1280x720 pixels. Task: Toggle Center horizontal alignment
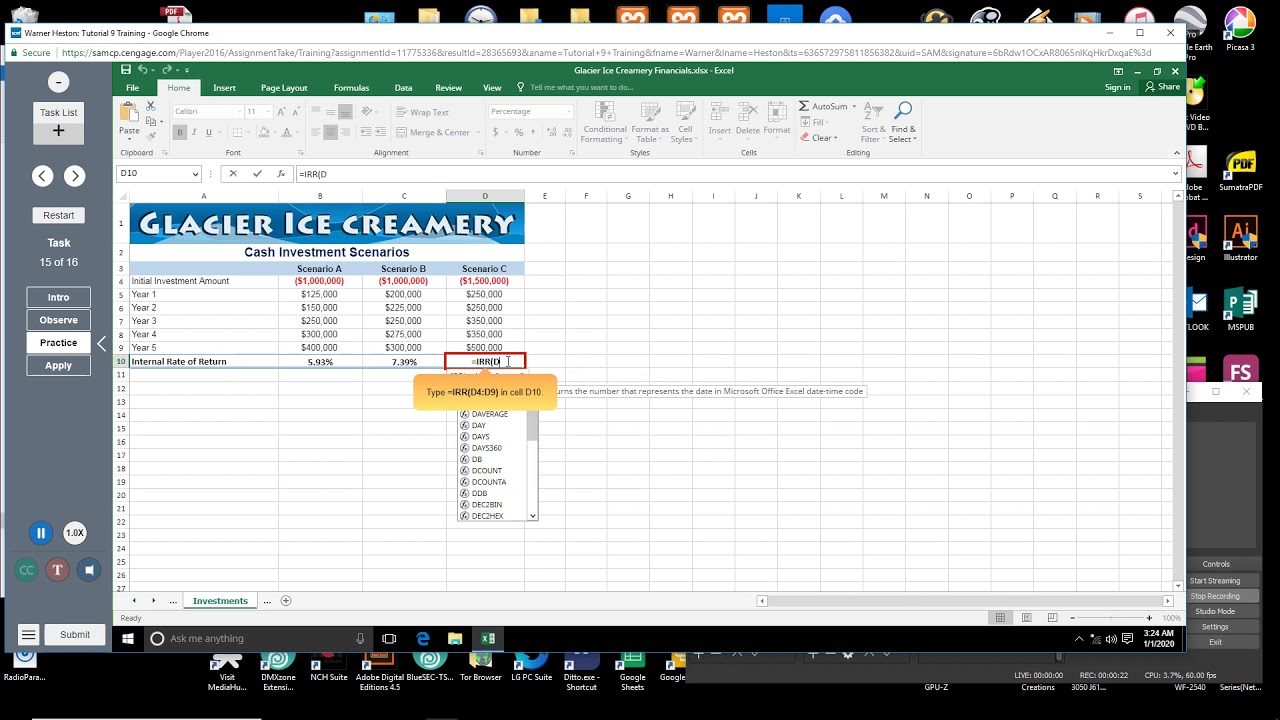point(331,132)
